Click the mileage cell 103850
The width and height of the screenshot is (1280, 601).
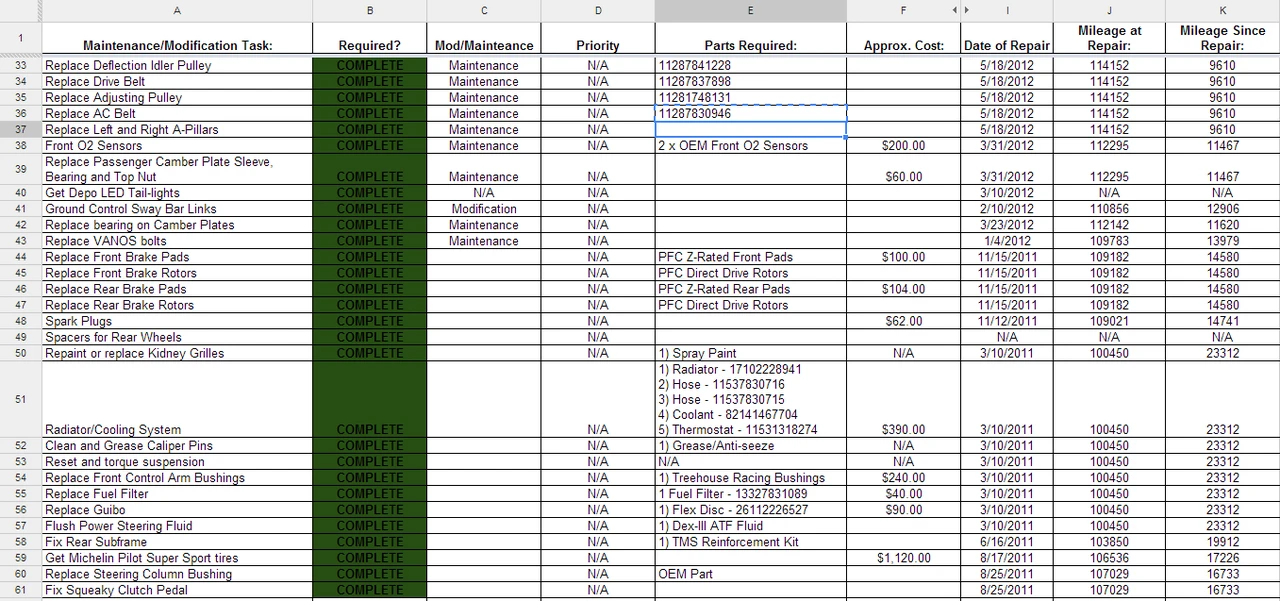click(1109, 542)
